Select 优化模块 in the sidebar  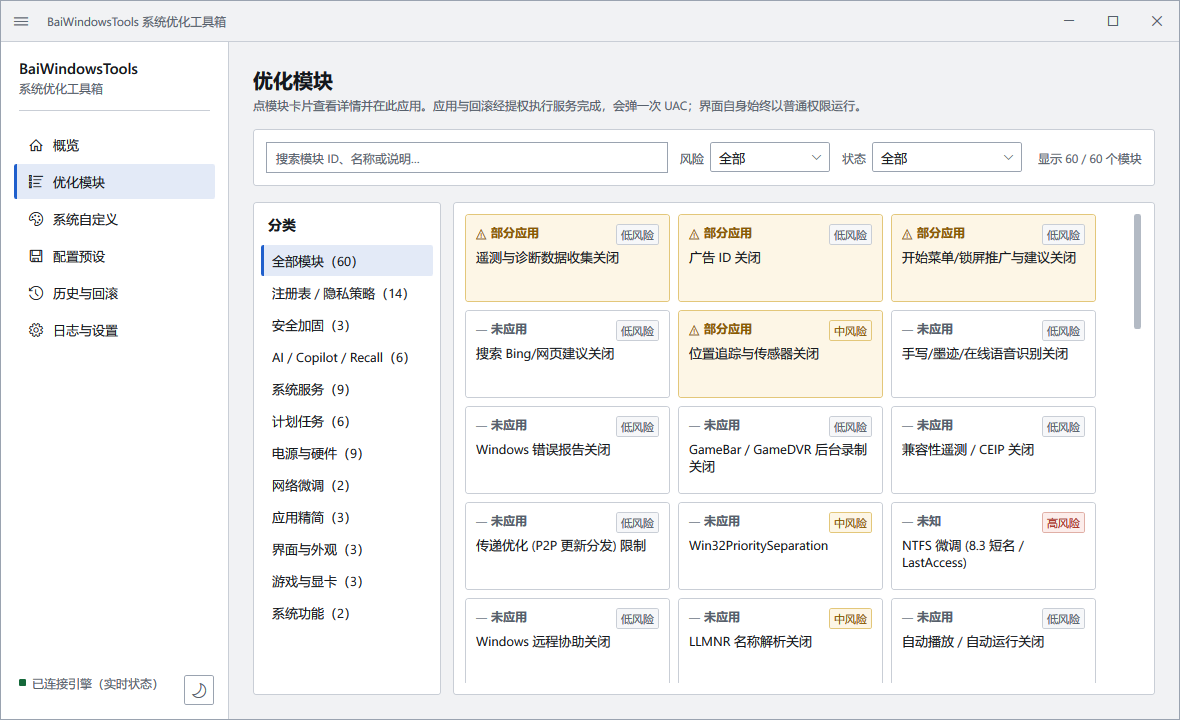click(114, 181)
